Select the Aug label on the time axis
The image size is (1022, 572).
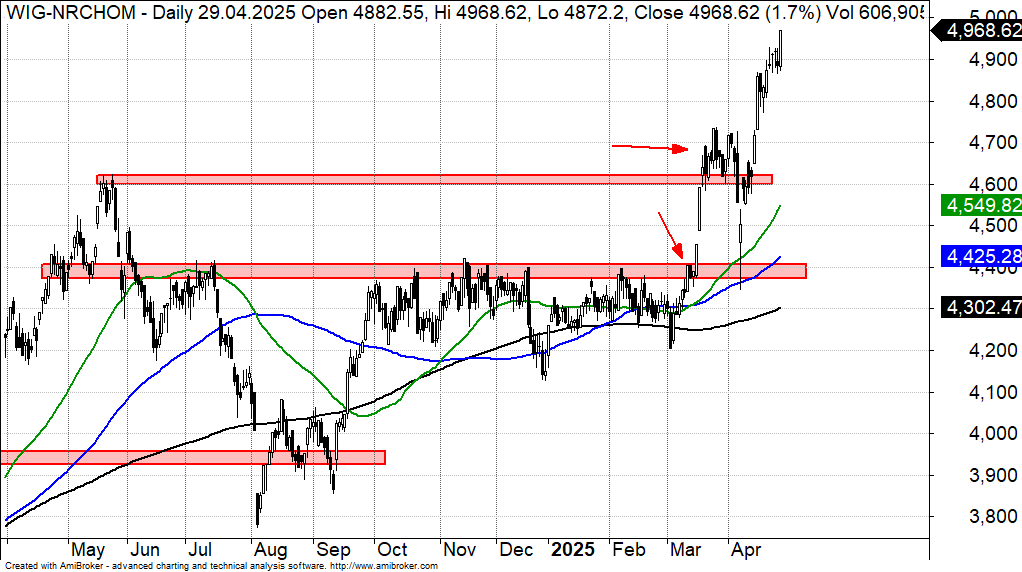click(x=270, y=550)
